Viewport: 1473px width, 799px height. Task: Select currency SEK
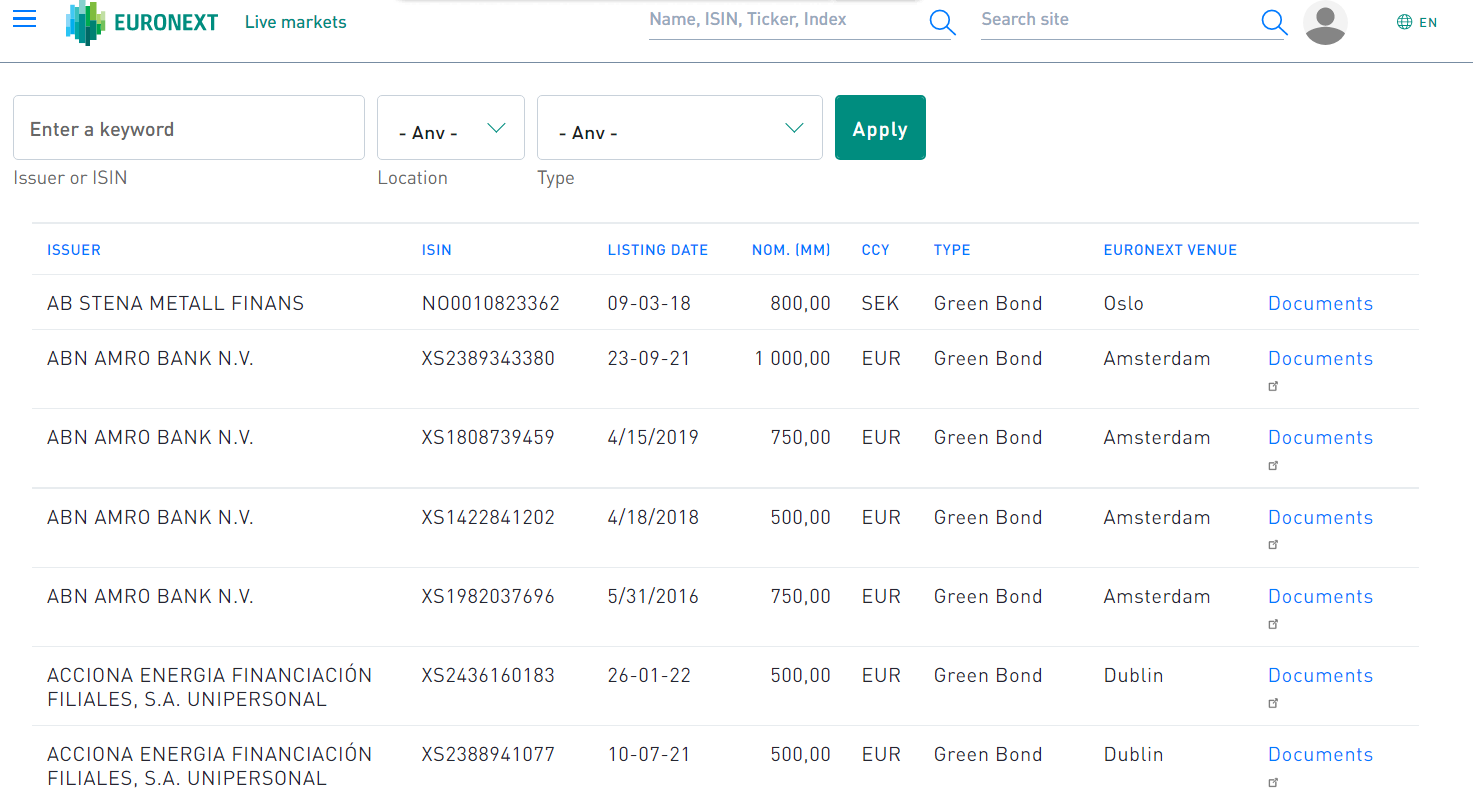tap(880, 303)
